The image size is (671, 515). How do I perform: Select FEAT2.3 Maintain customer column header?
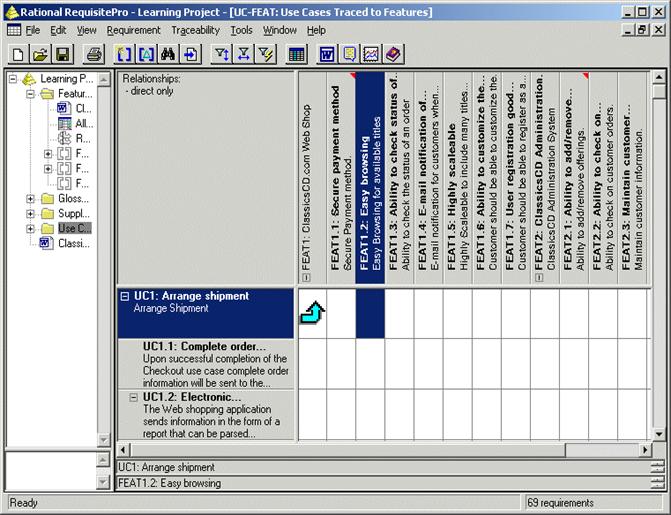pyautogui.click(x=632, y=178)
